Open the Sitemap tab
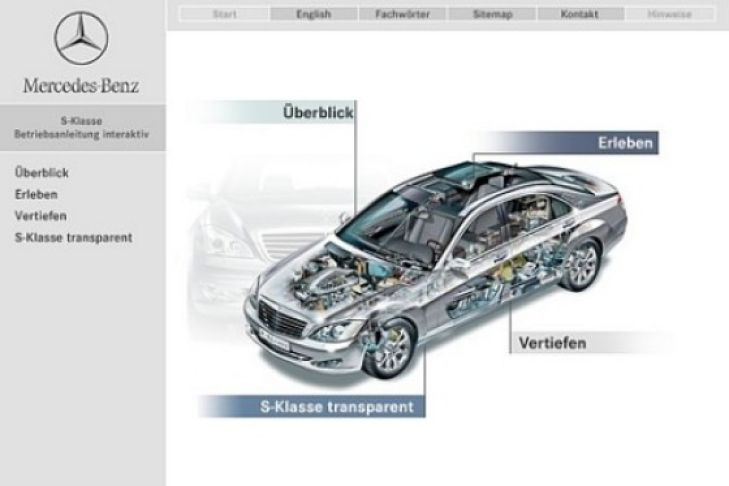 point(492,14)
